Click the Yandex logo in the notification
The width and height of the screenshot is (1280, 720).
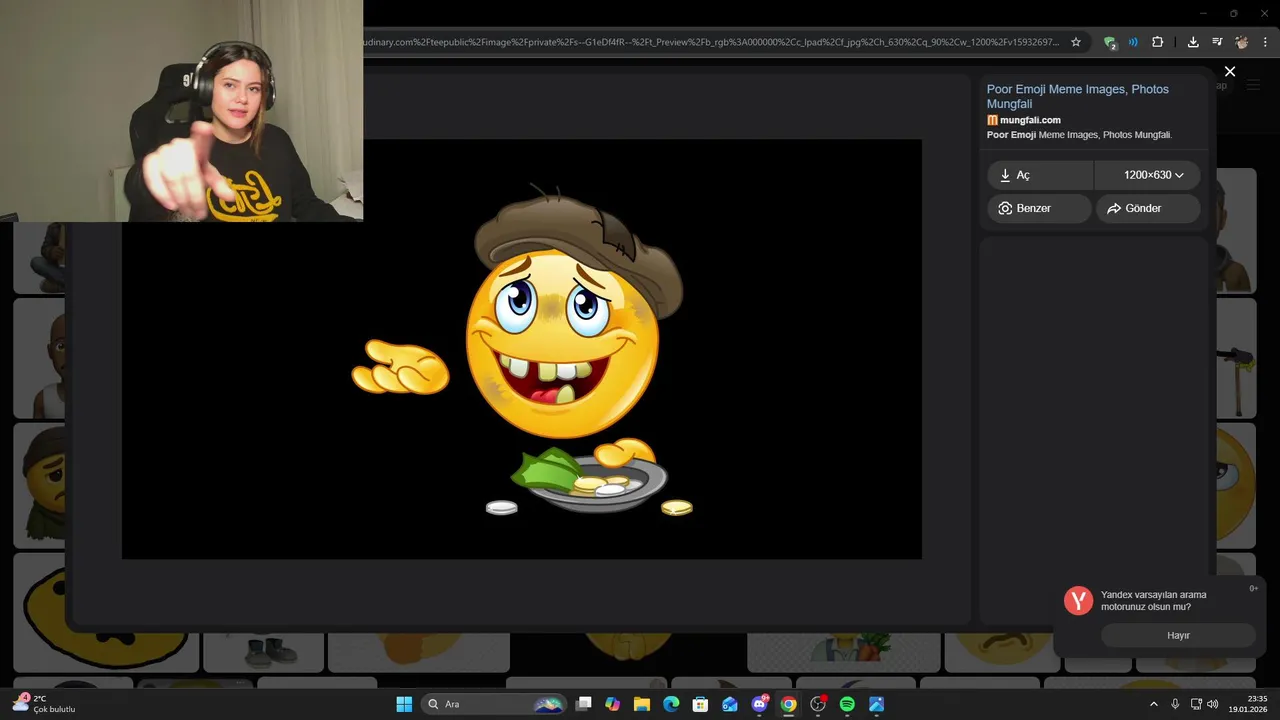(1078, 600)
